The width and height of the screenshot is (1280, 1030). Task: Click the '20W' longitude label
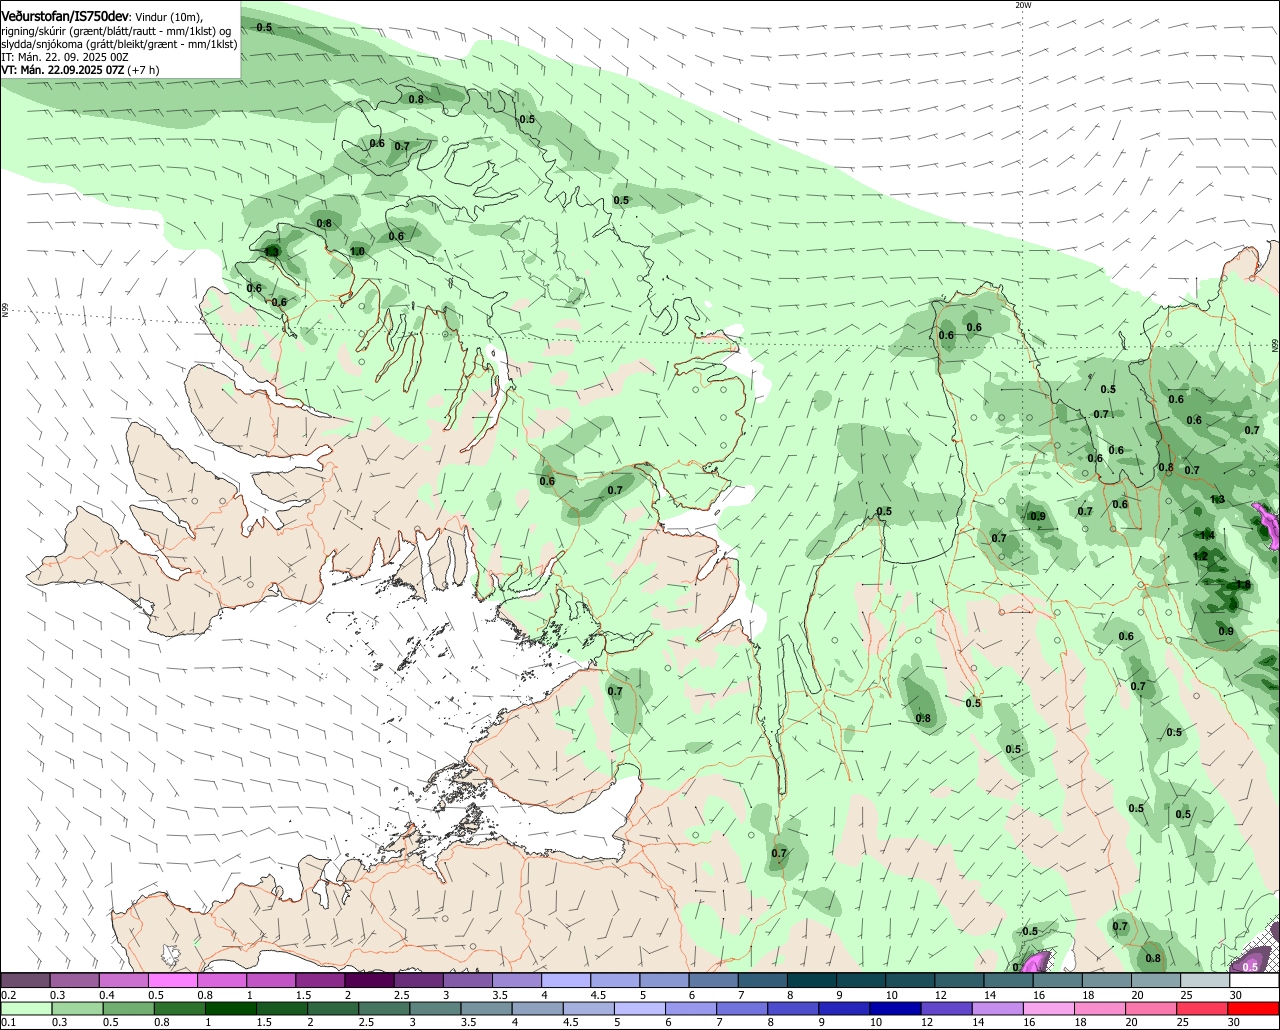[x=1022, y=5]
